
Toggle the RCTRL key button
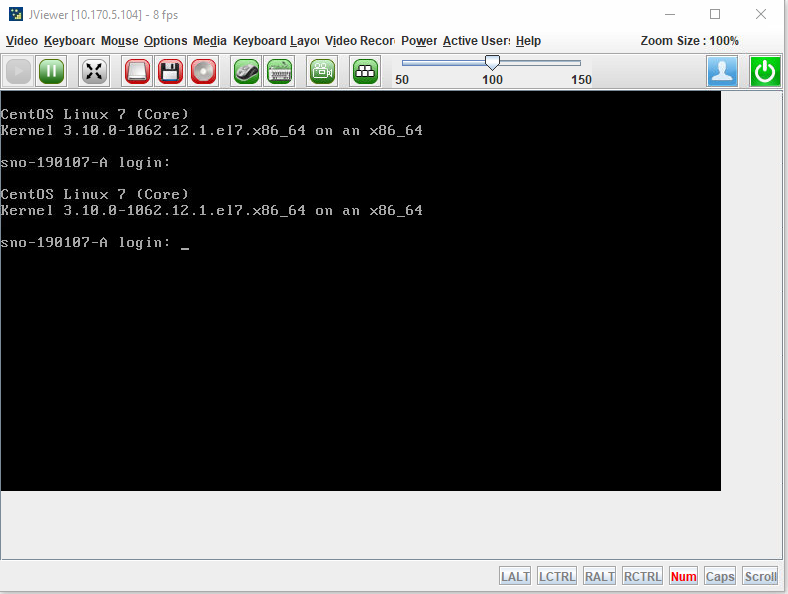click(642, 576)
